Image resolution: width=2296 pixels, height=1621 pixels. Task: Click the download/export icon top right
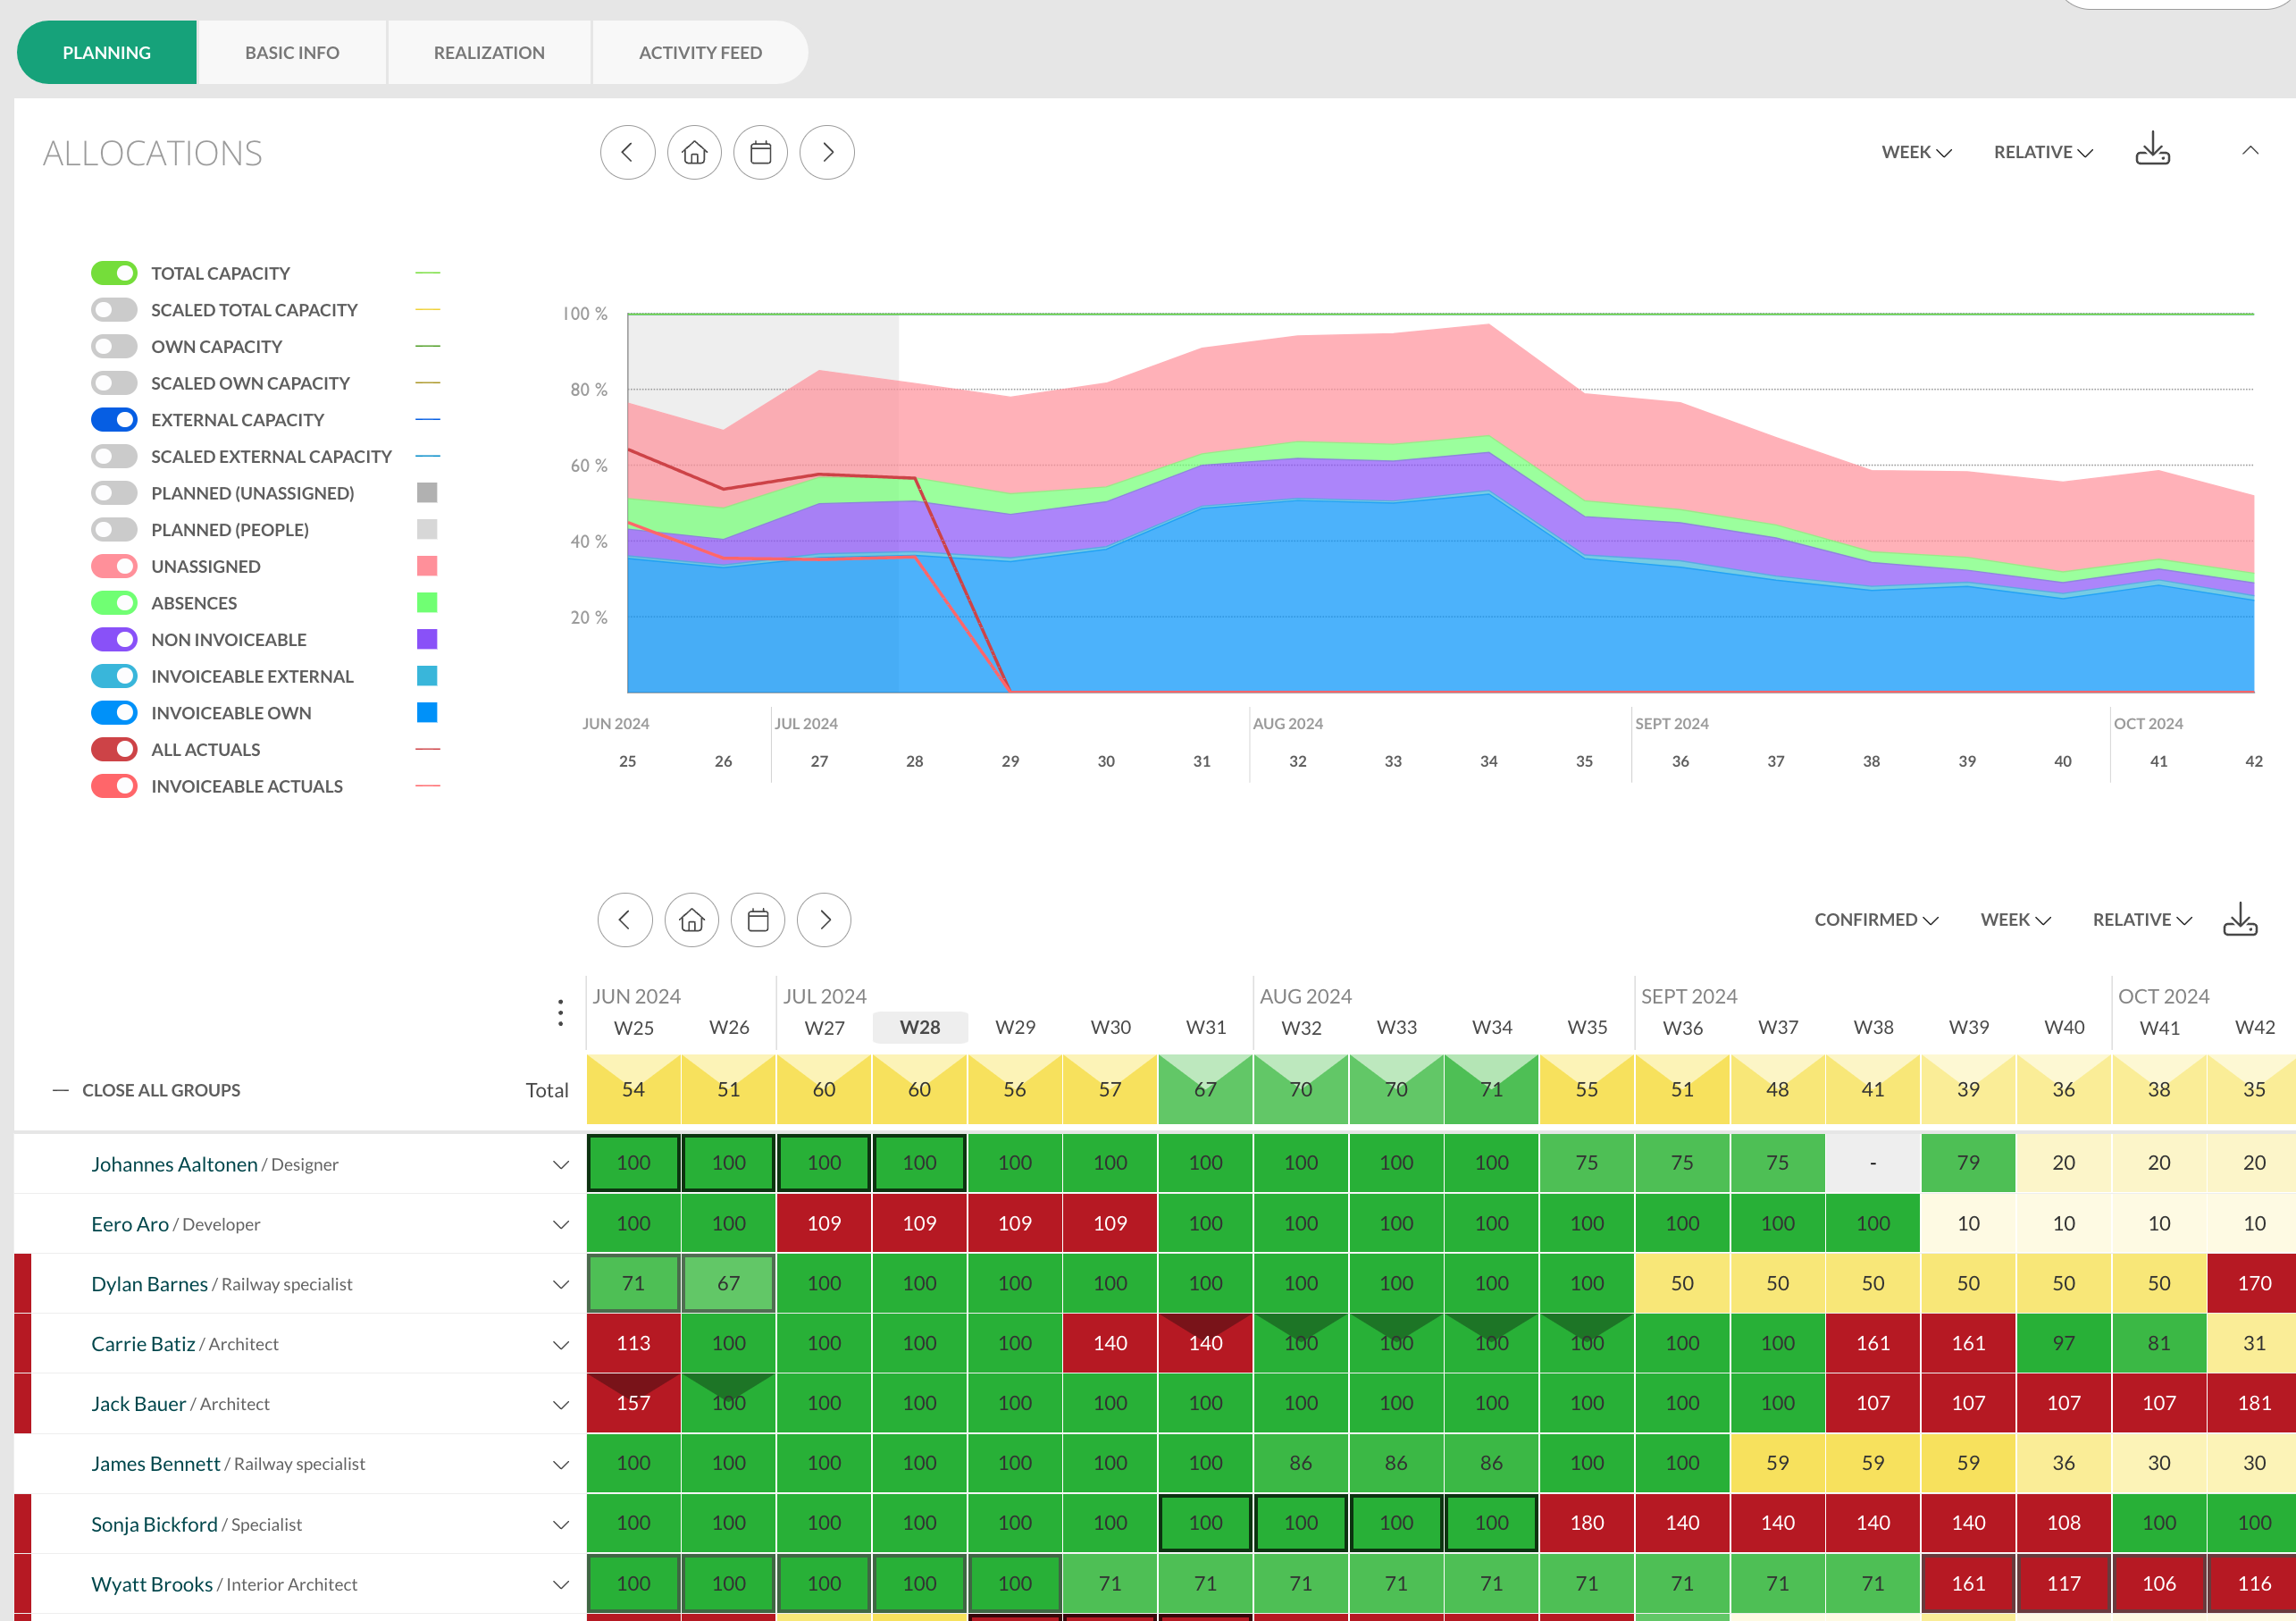tap(2154, 153)
